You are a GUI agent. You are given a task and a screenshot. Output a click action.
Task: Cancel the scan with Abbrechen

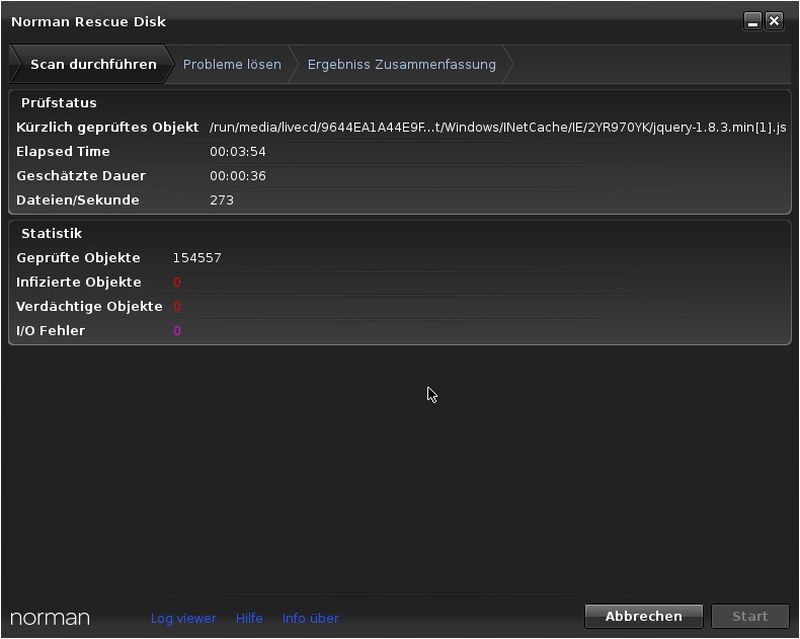tap(643, 617)
